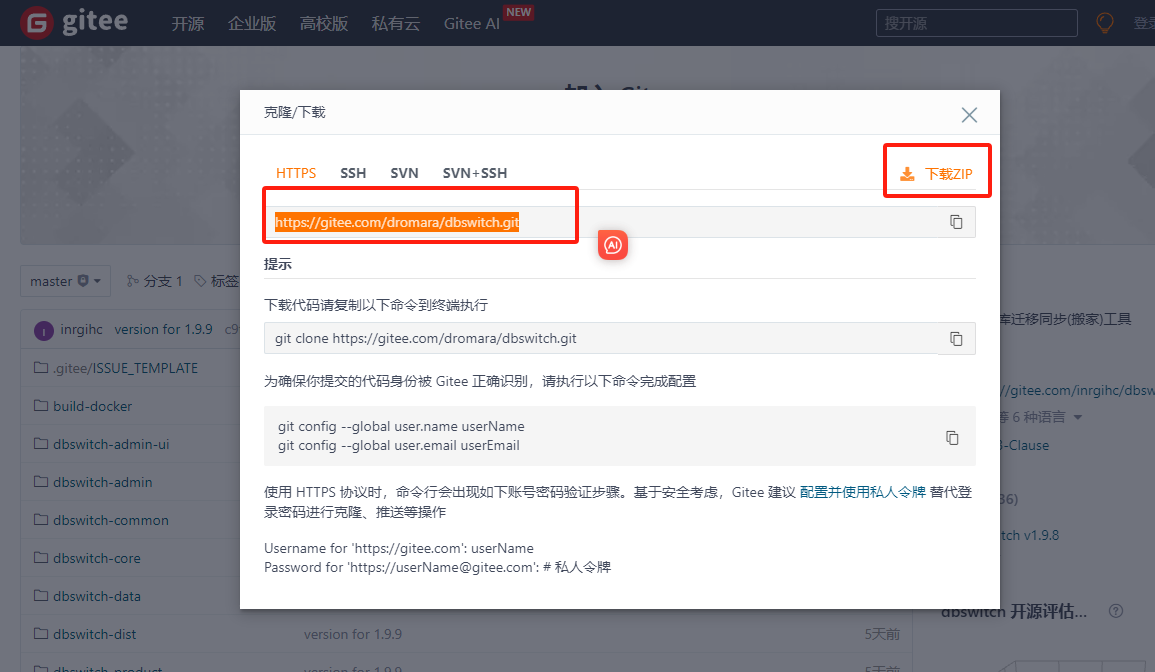Click the 下载ZIP download button
This screenshot has width=1155, height=672.
point(936,174)
